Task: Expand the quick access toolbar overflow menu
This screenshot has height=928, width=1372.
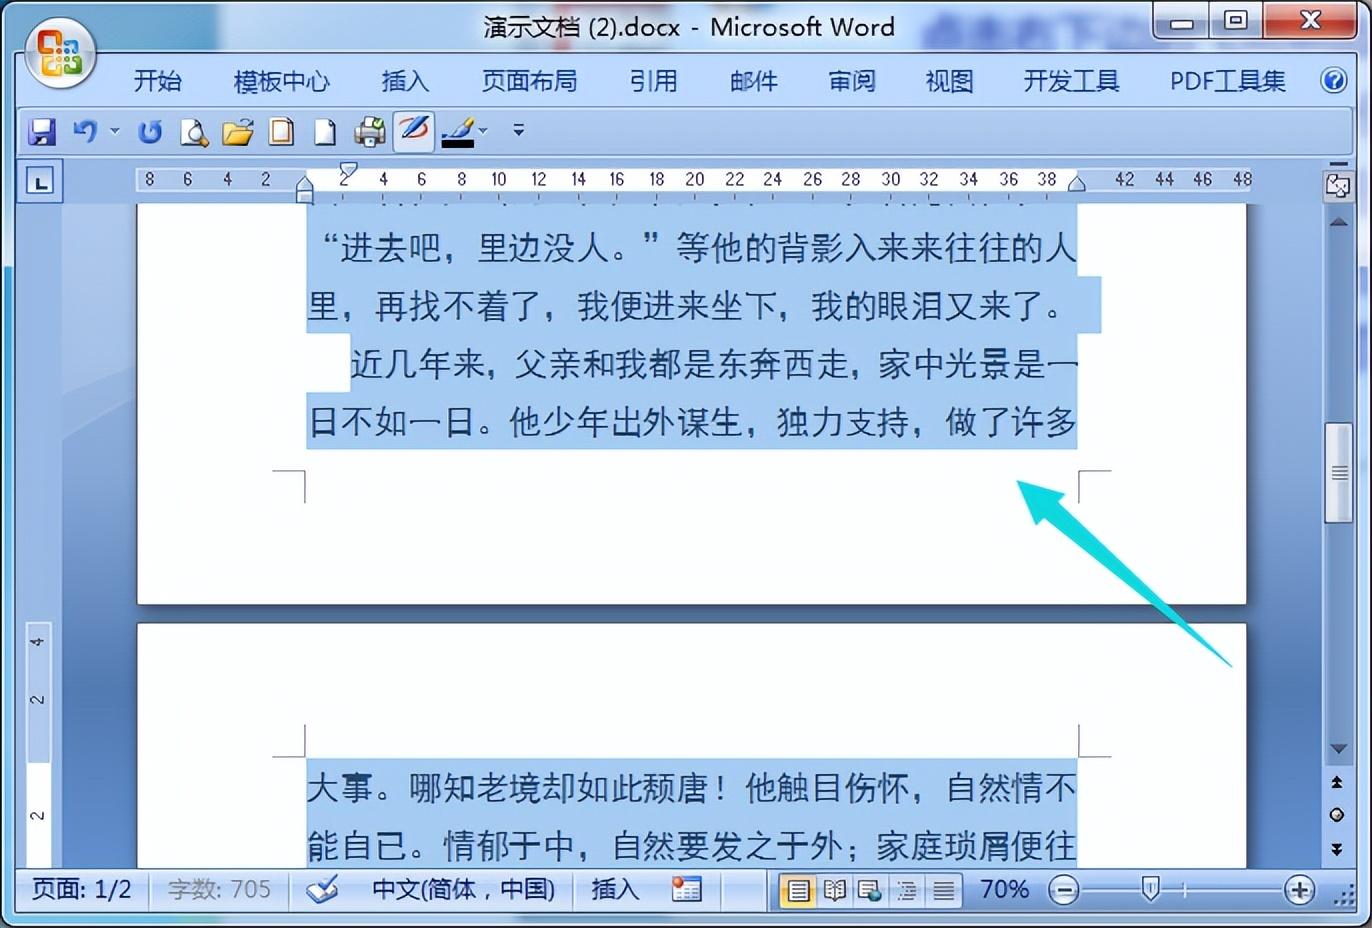Action: pos(517,131)
